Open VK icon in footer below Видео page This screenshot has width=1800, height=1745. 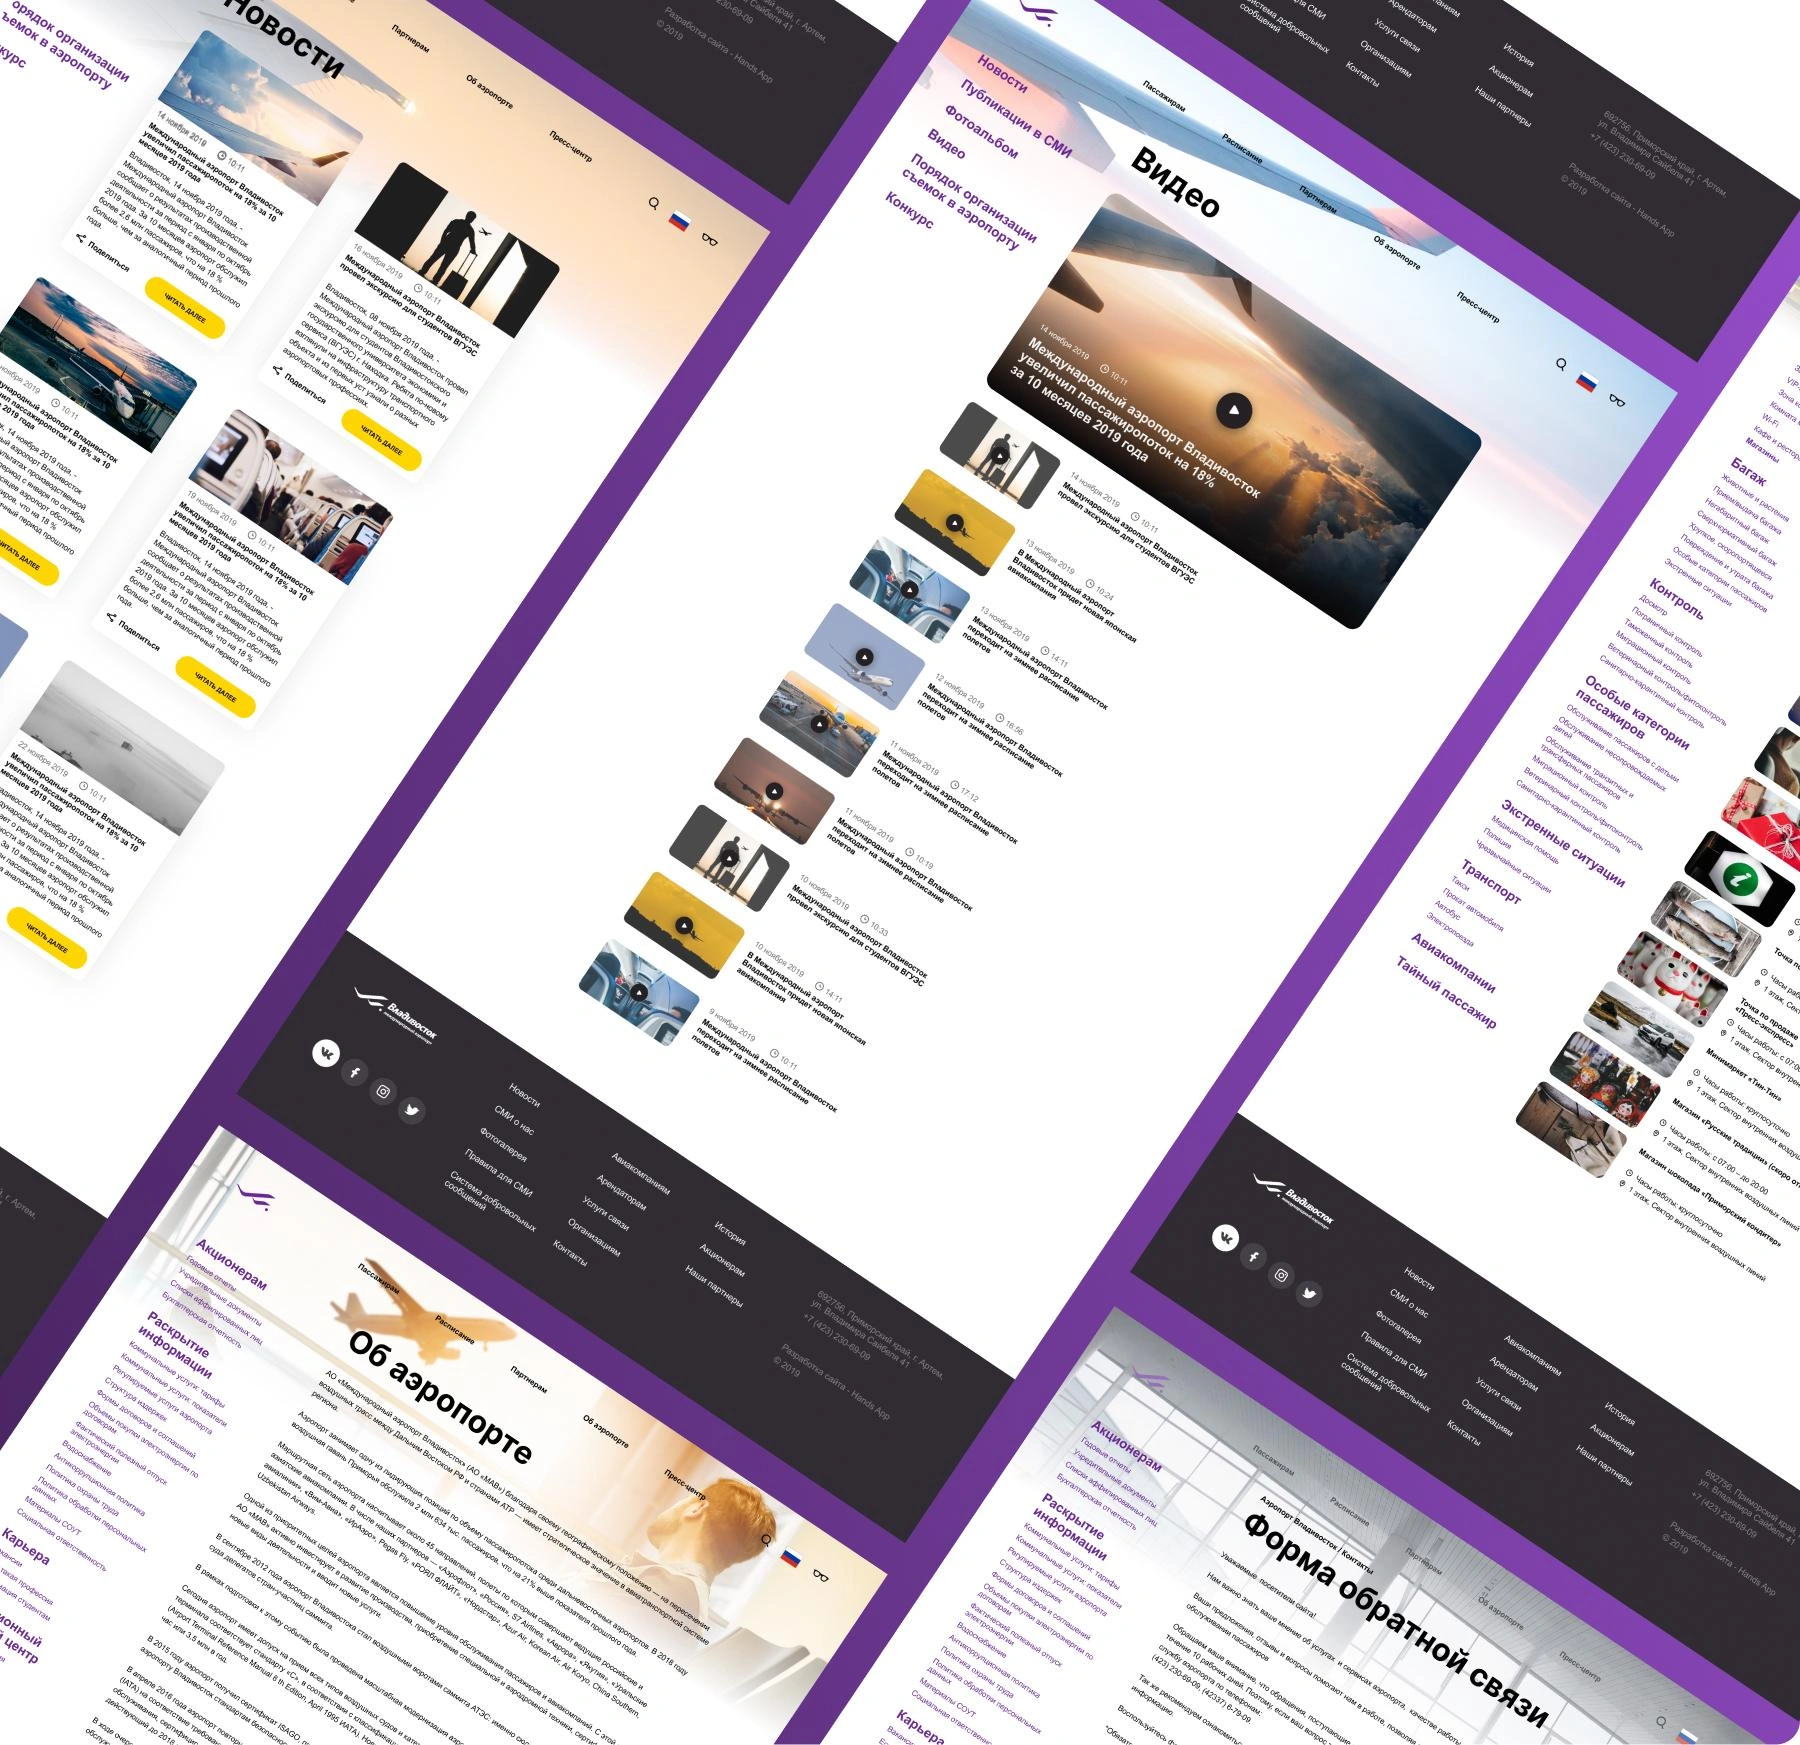point(1224,1238)
